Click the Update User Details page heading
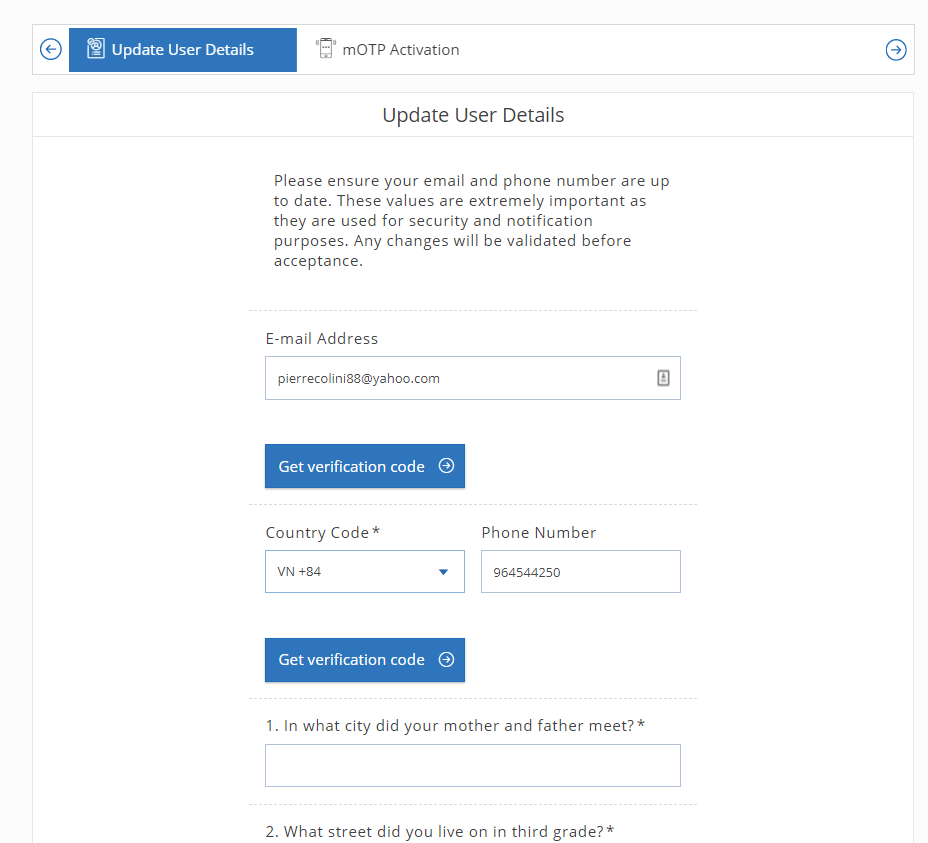 (473, 115)
